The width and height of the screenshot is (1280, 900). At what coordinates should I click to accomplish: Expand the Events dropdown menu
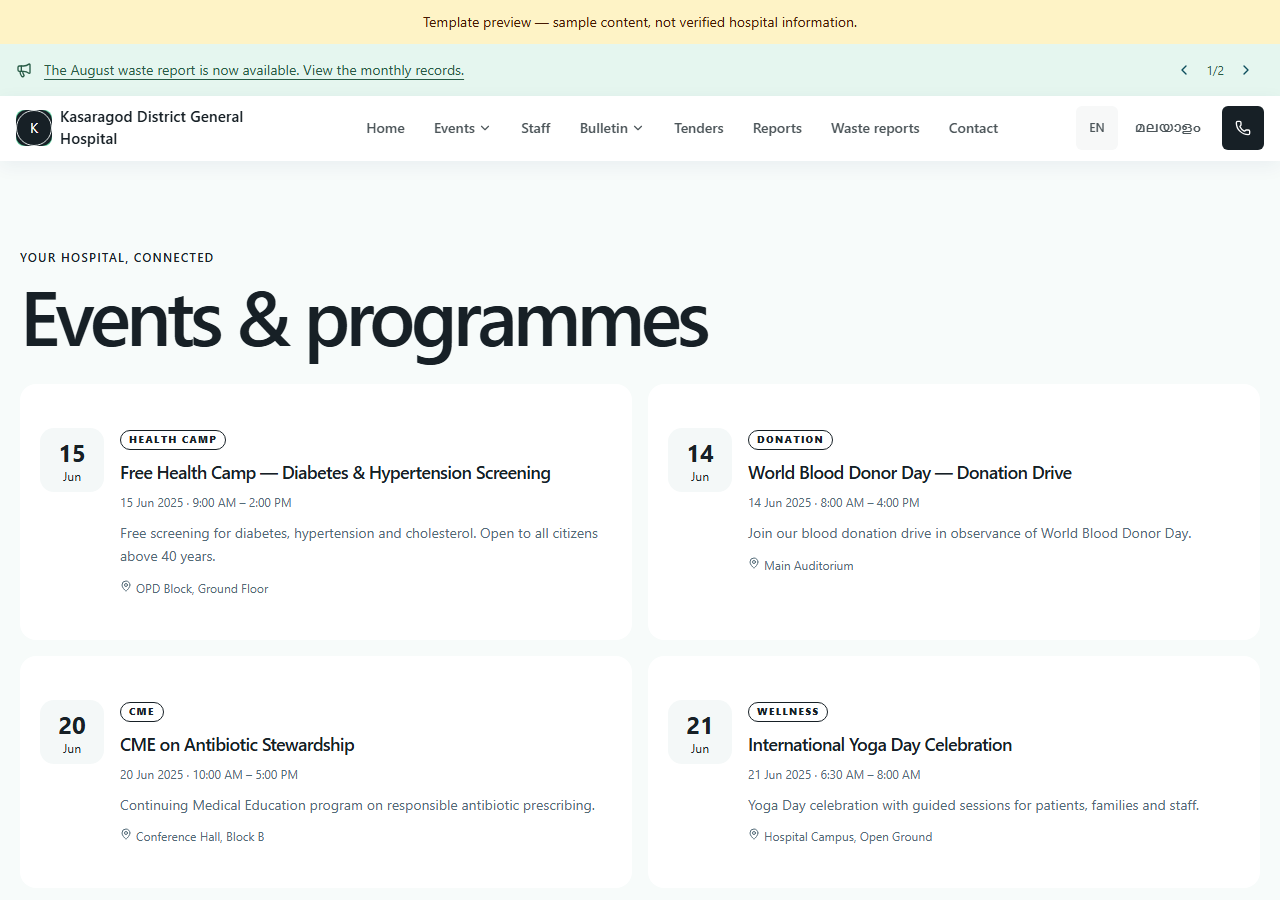pos(462,128)
